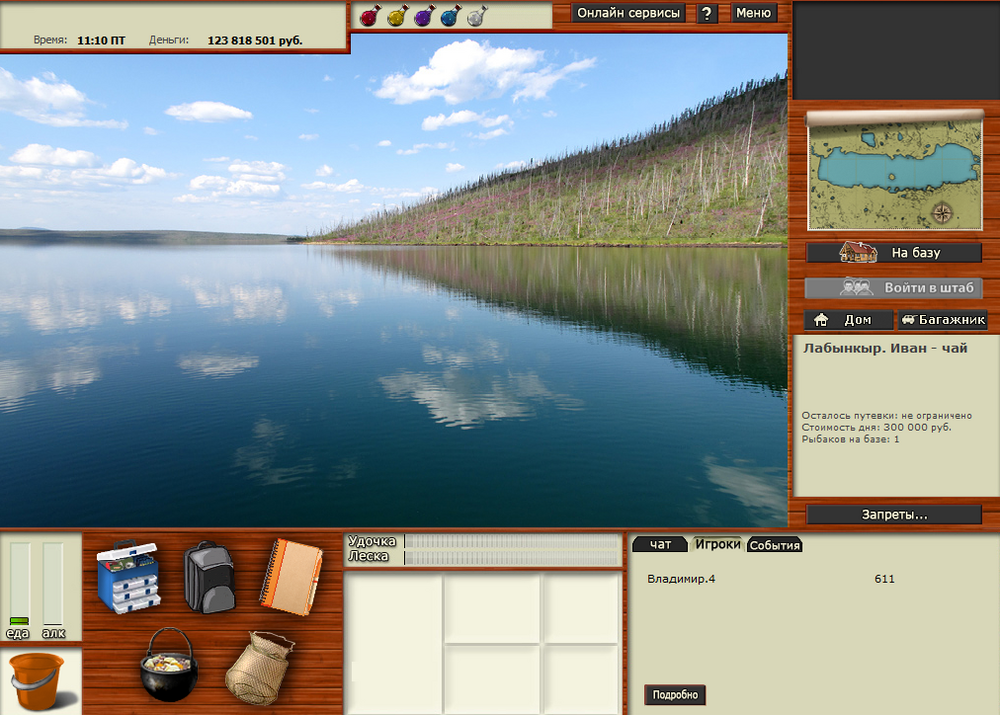Click the orange bait bucket

coord(39,681)
